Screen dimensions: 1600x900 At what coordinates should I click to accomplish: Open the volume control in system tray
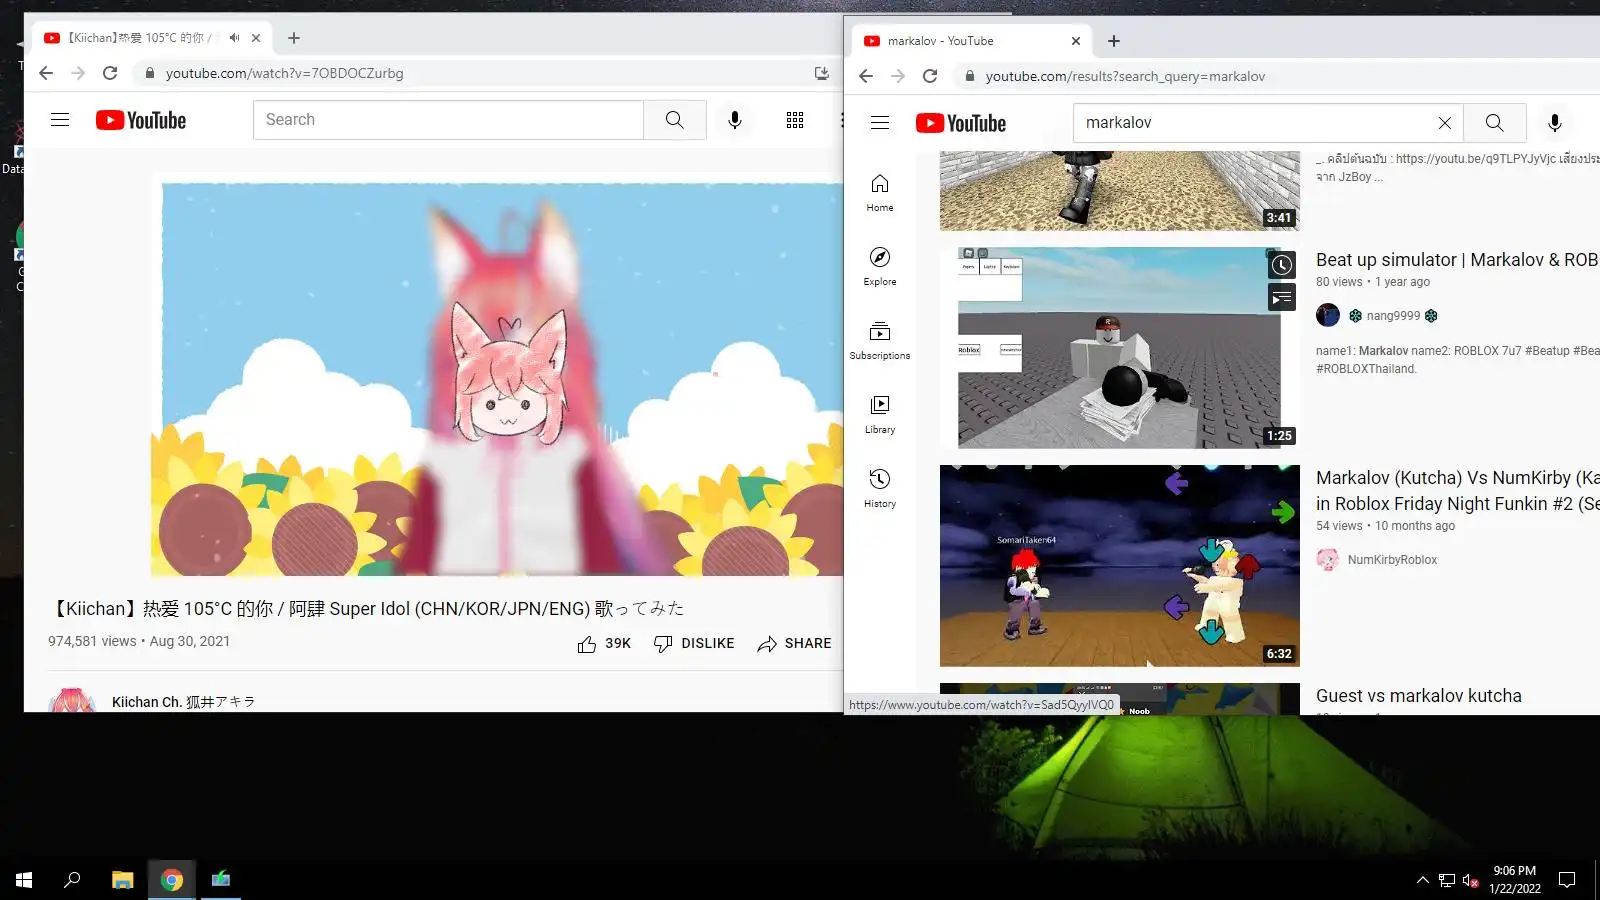tap(1470, 880)
